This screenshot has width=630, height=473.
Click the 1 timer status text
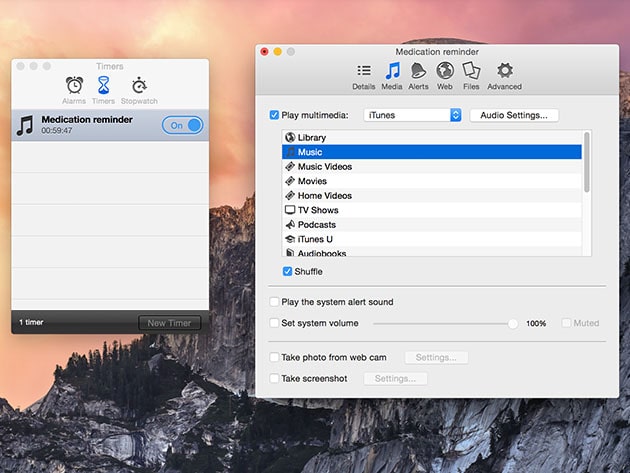31,322
